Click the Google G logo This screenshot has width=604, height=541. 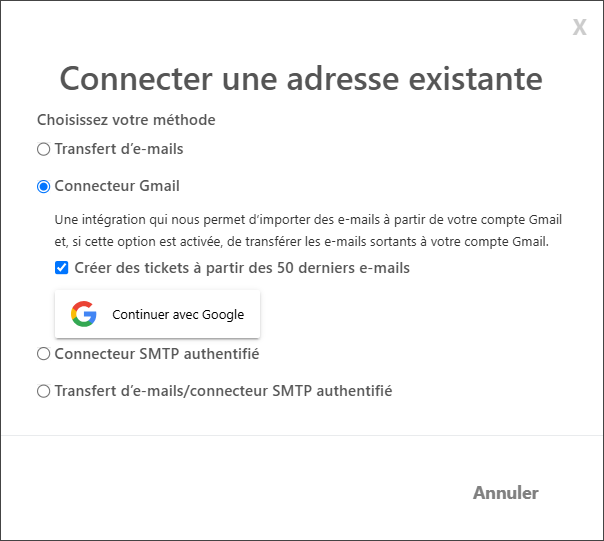[x=84, y=314]
